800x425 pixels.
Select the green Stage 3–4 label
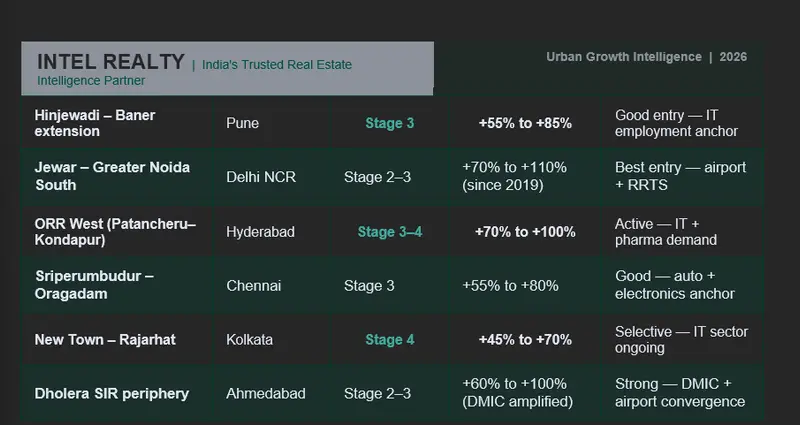pyautogui.click(x=390, y=232)
